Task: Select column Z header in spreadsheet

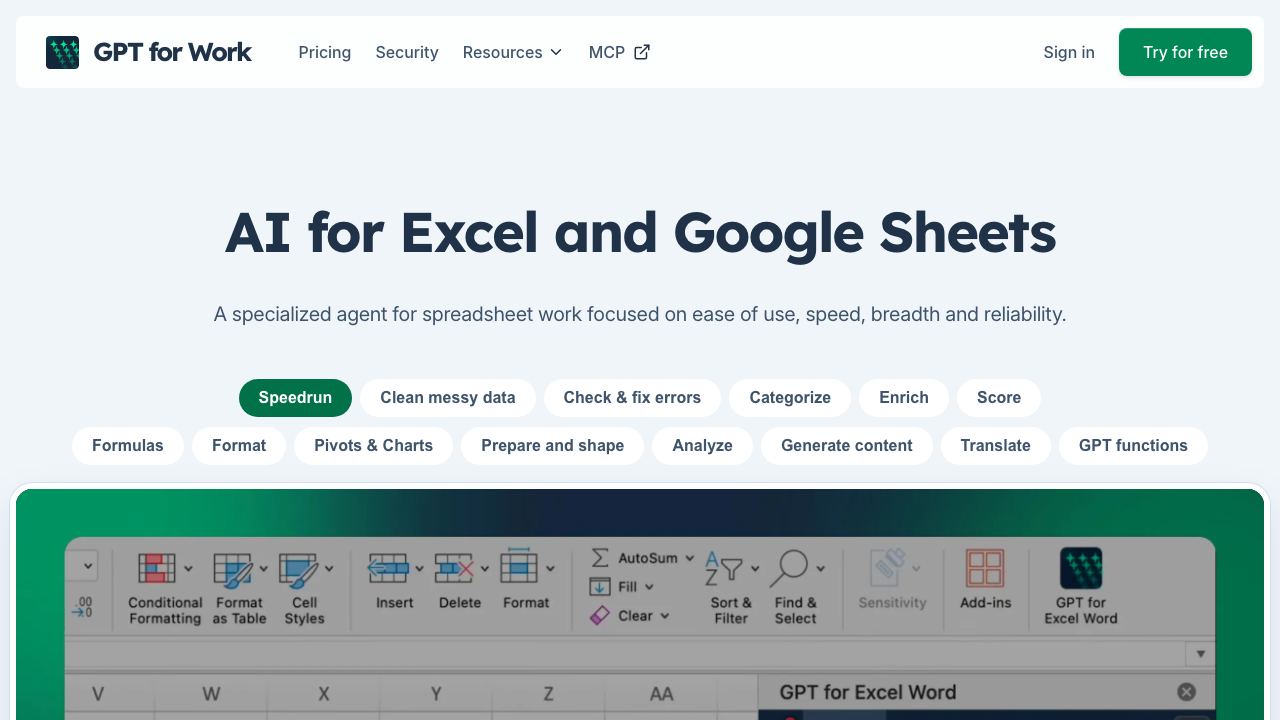Action: [x=549, y=694]
